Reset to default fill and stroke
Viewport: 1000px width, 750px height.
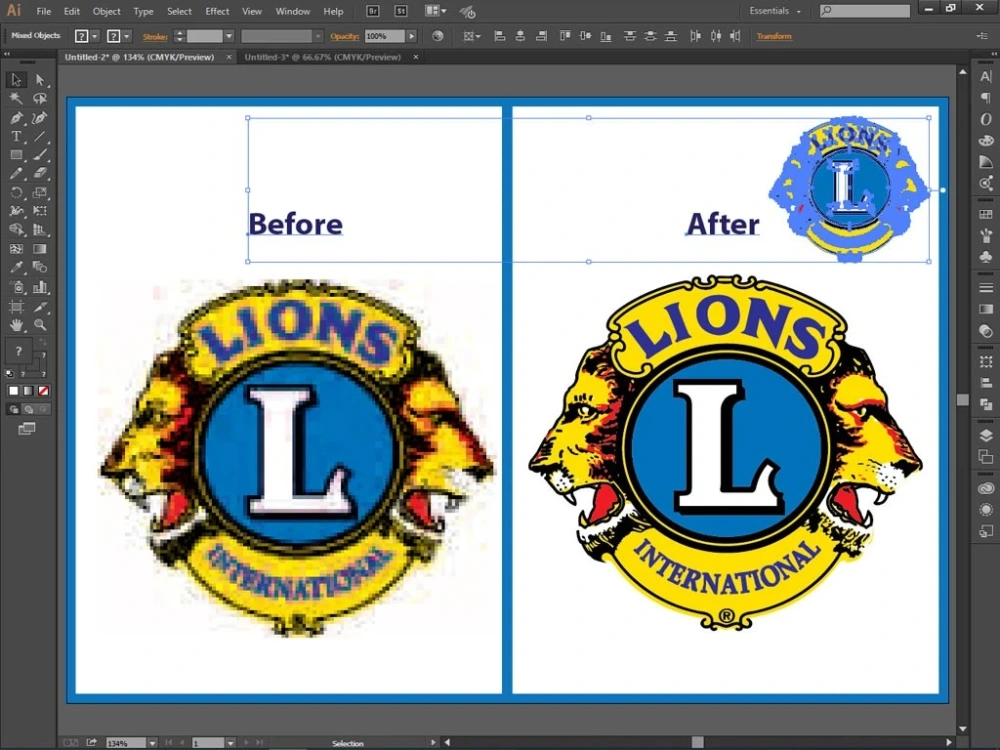[x=10, y=374]
